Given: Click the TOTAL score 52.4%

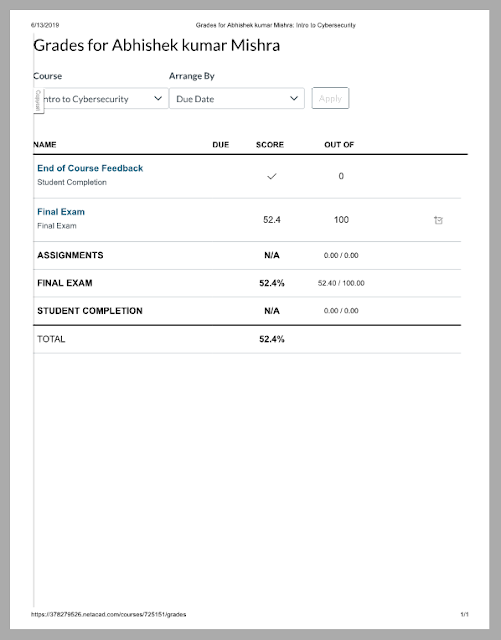Looking at the screenshot, I should (x=272, y=339).
